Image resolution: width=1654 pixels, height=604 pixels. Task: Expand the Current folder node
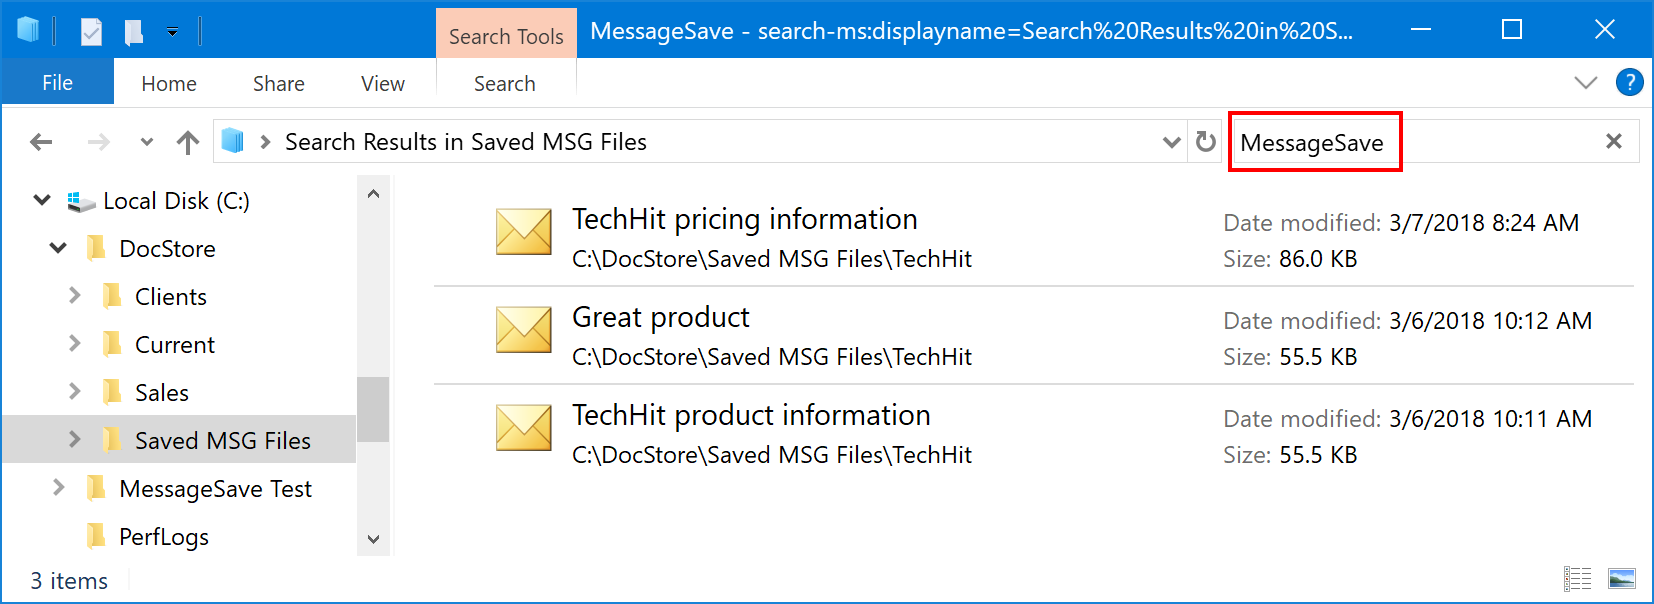tap(74, 343)
